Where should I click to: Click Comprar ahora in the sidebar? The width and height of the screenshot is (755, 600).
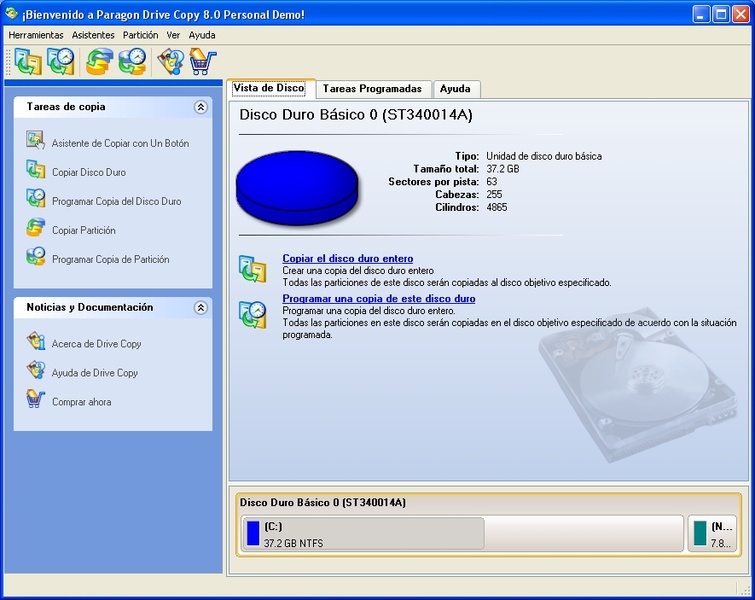[x=81, y=402]
